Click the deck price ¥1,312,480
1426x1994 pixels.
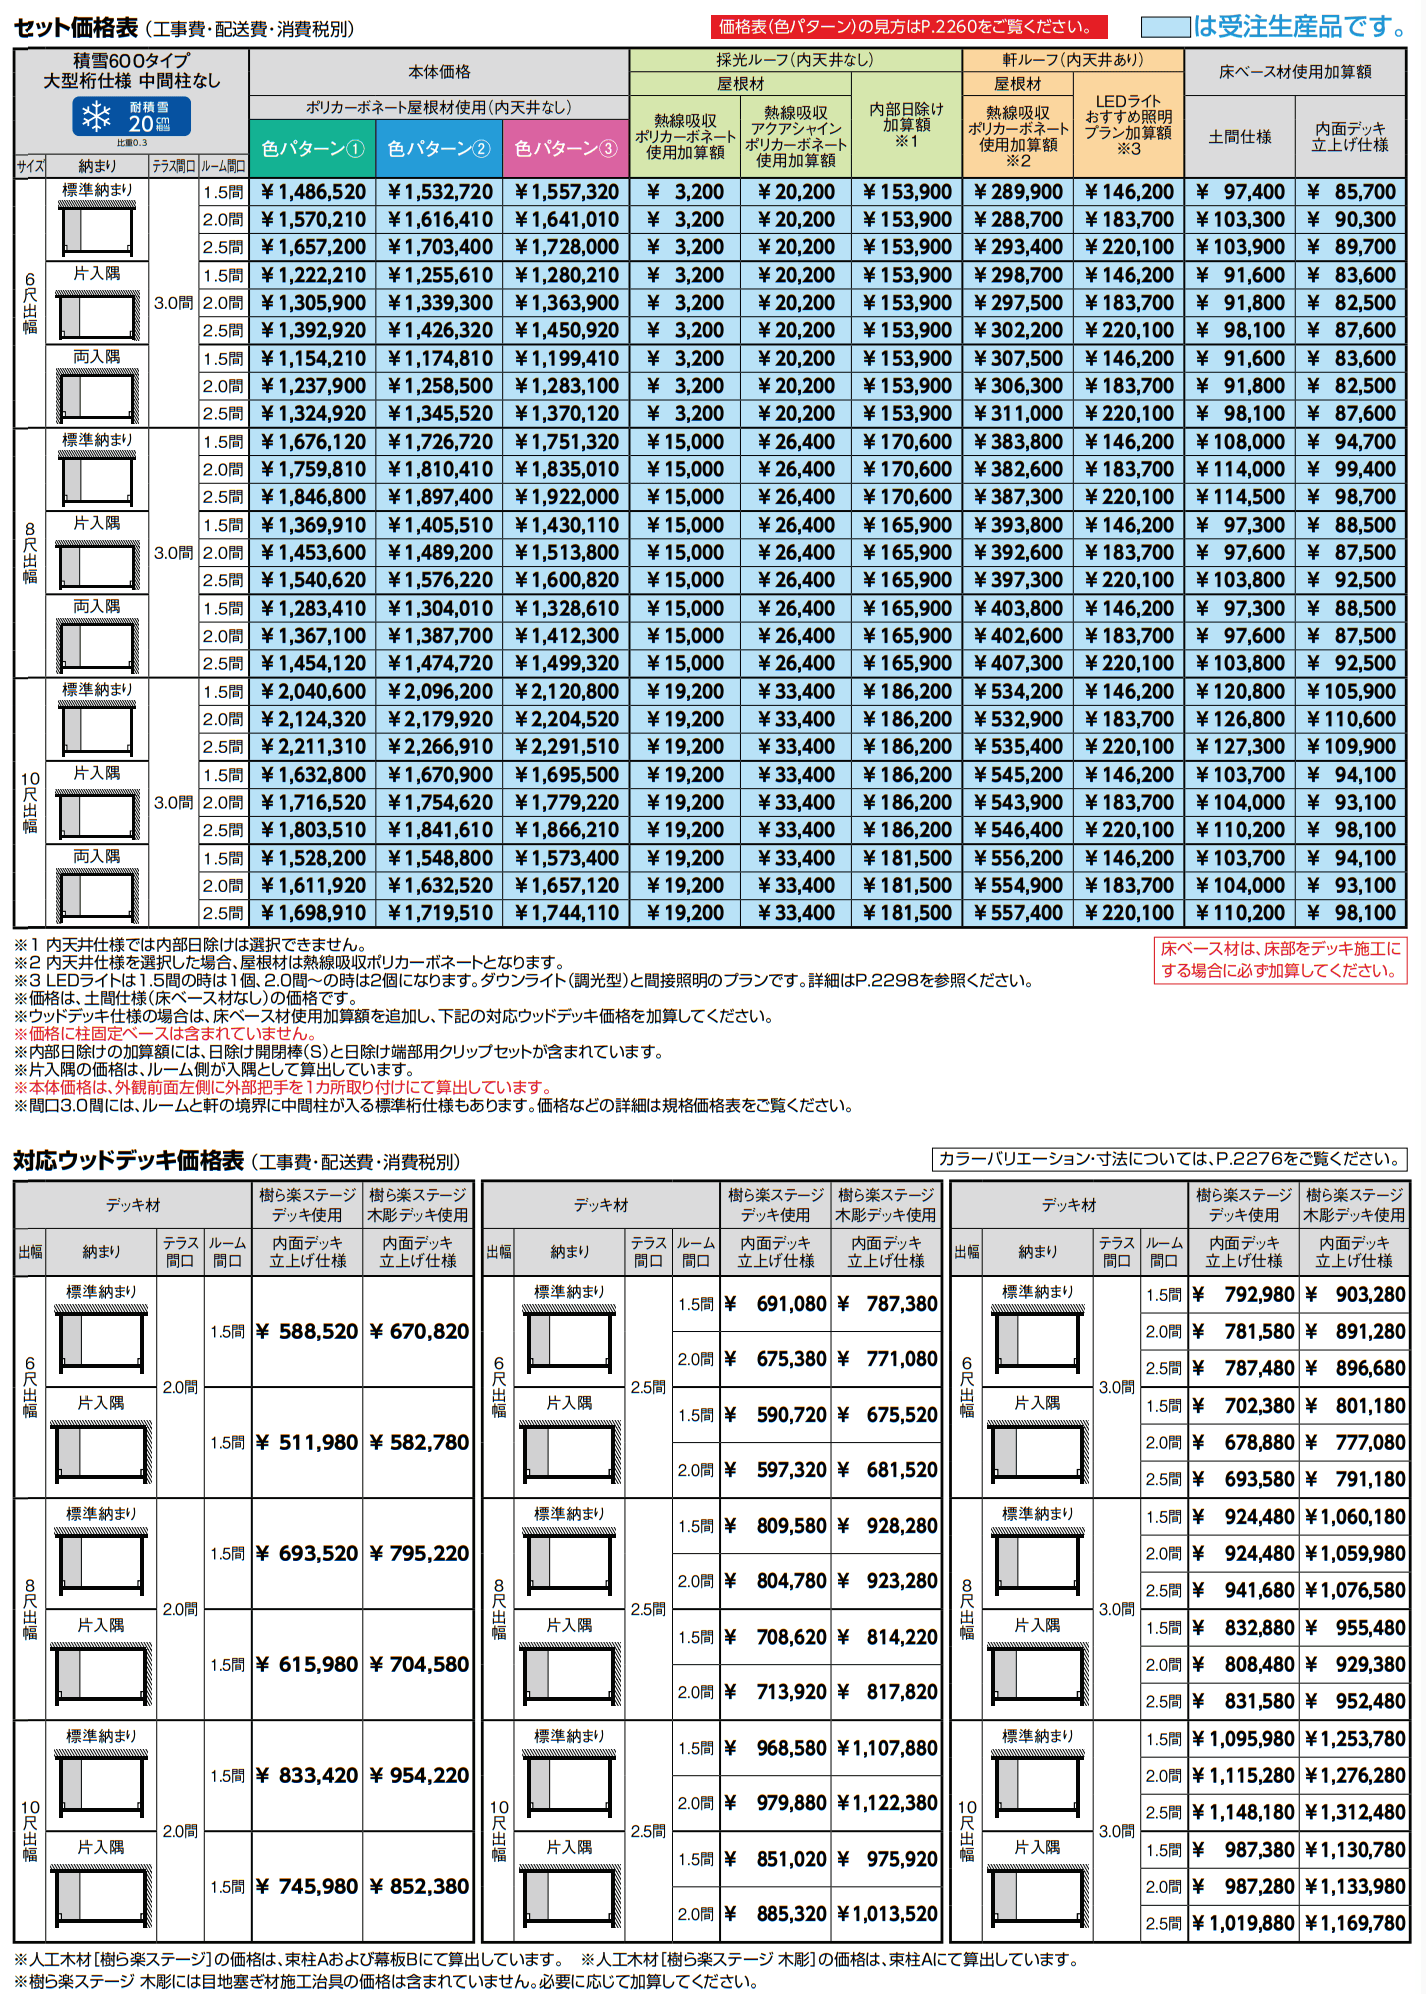click(1354, 1813)
